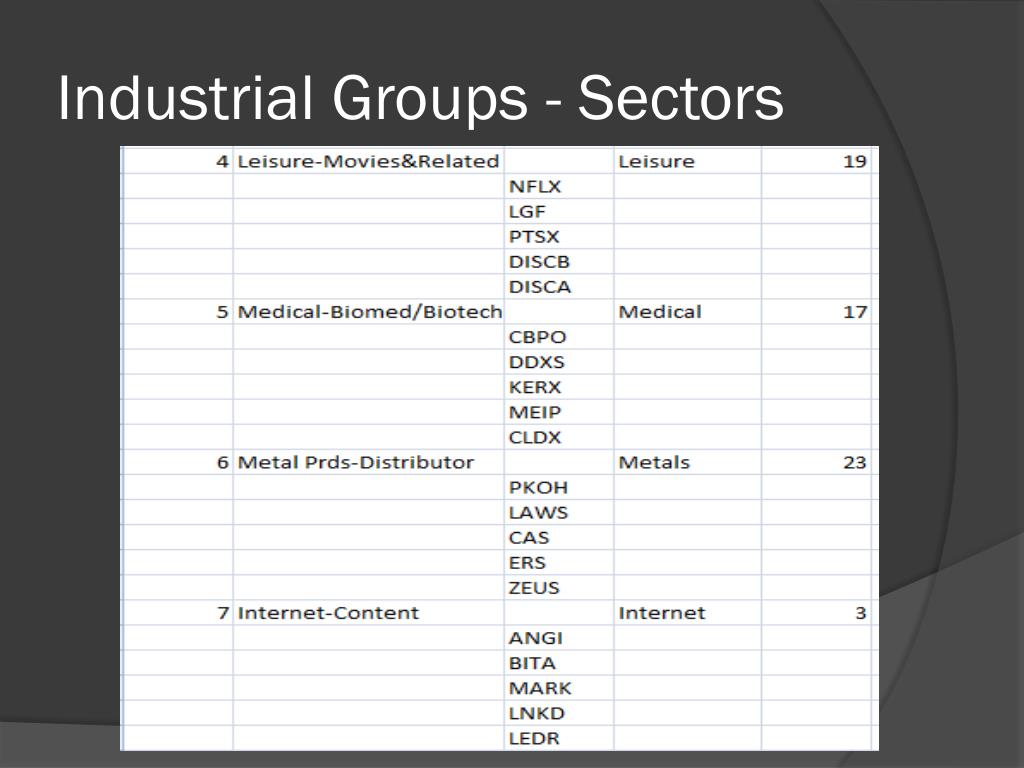Select the BITA ticker cell
This screenshot has width=1024, height=768.
559,663
